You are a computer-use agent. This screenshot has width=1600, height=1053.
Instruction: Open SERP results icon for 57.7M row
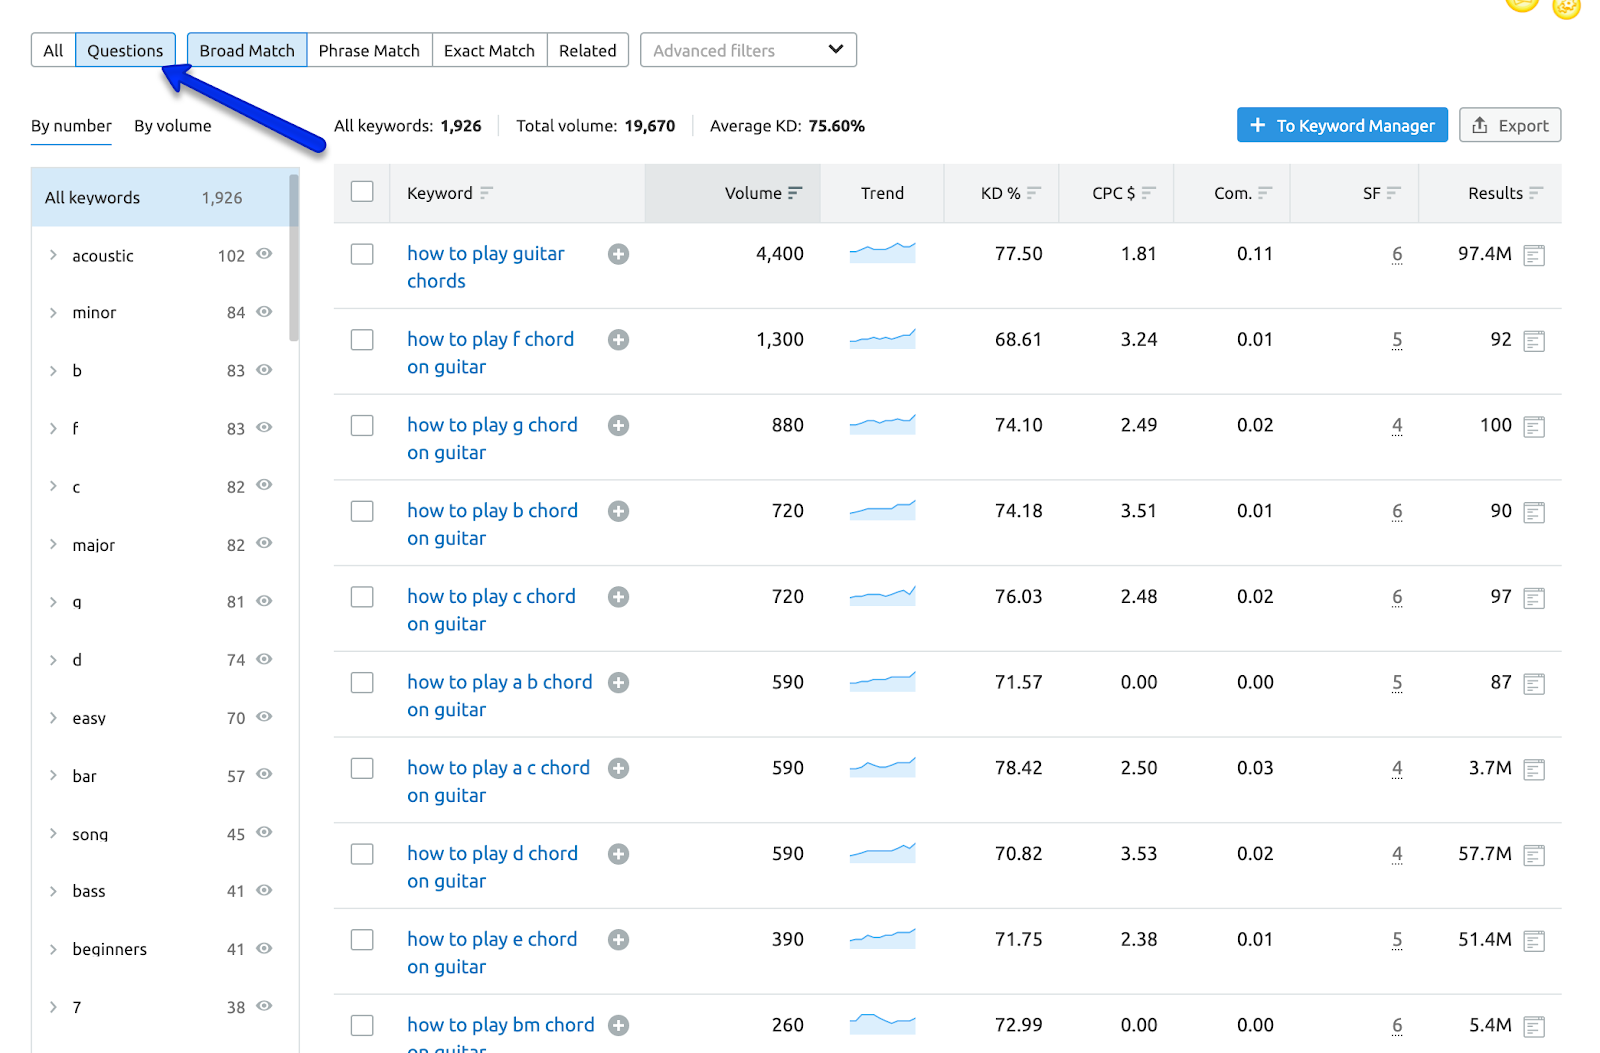[x=1534, y=855]
